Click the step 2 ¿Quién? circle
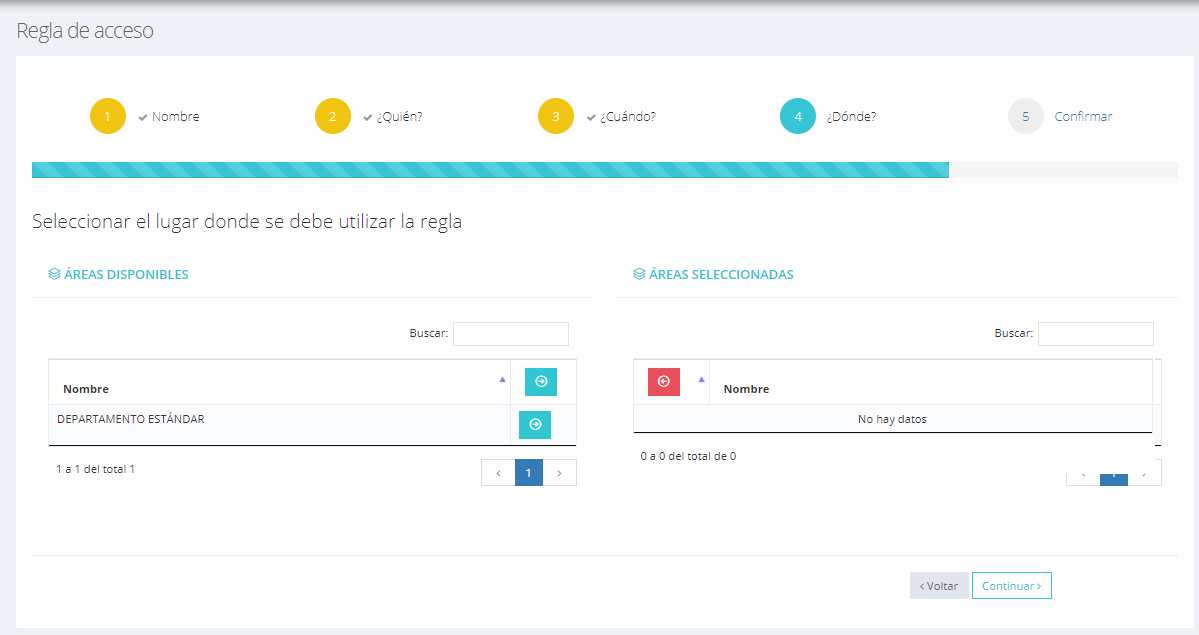 tap(333, 116)
